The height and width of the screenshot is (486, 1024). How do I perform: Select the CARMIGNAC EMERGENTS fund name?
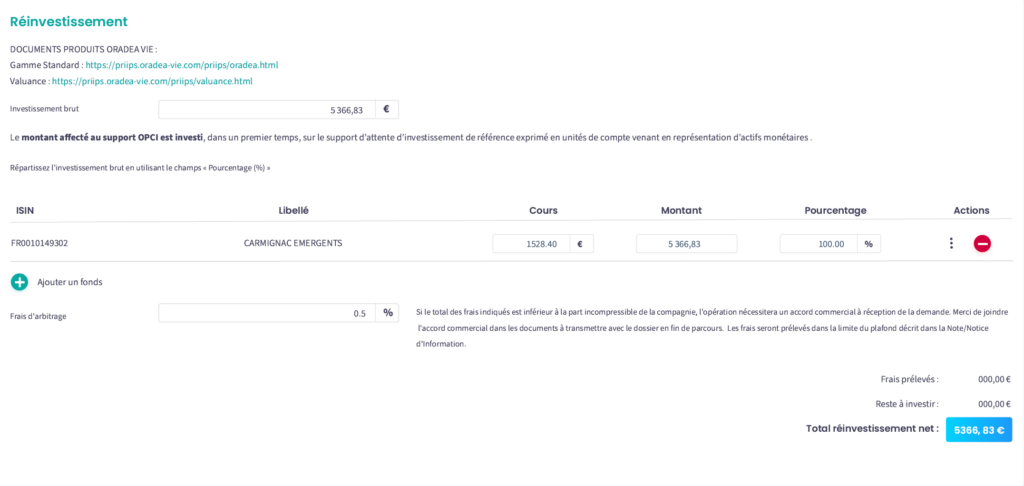point(293,243)
